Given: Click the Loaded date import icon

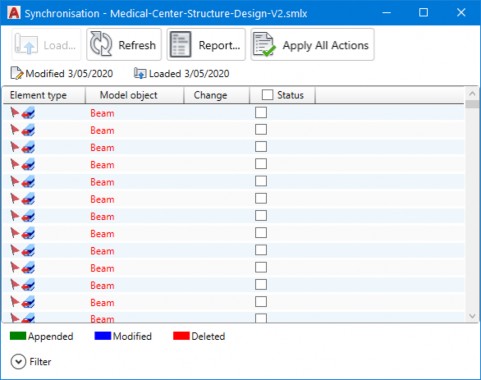Looking at the screenshot, I should 140,73.
